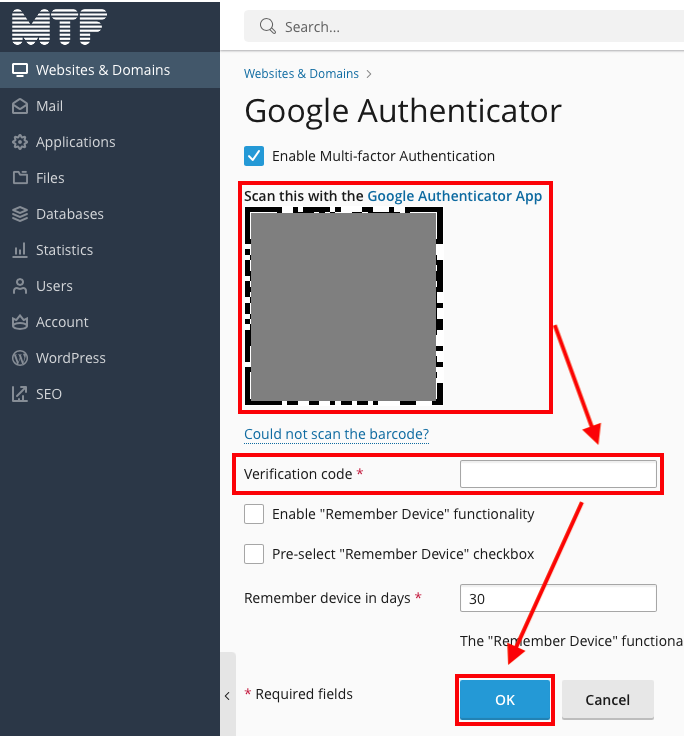Screen dimensions: 684x736
Task: Uncheck Enable Multi-factor Authentication checkbox
Action: 254,156
